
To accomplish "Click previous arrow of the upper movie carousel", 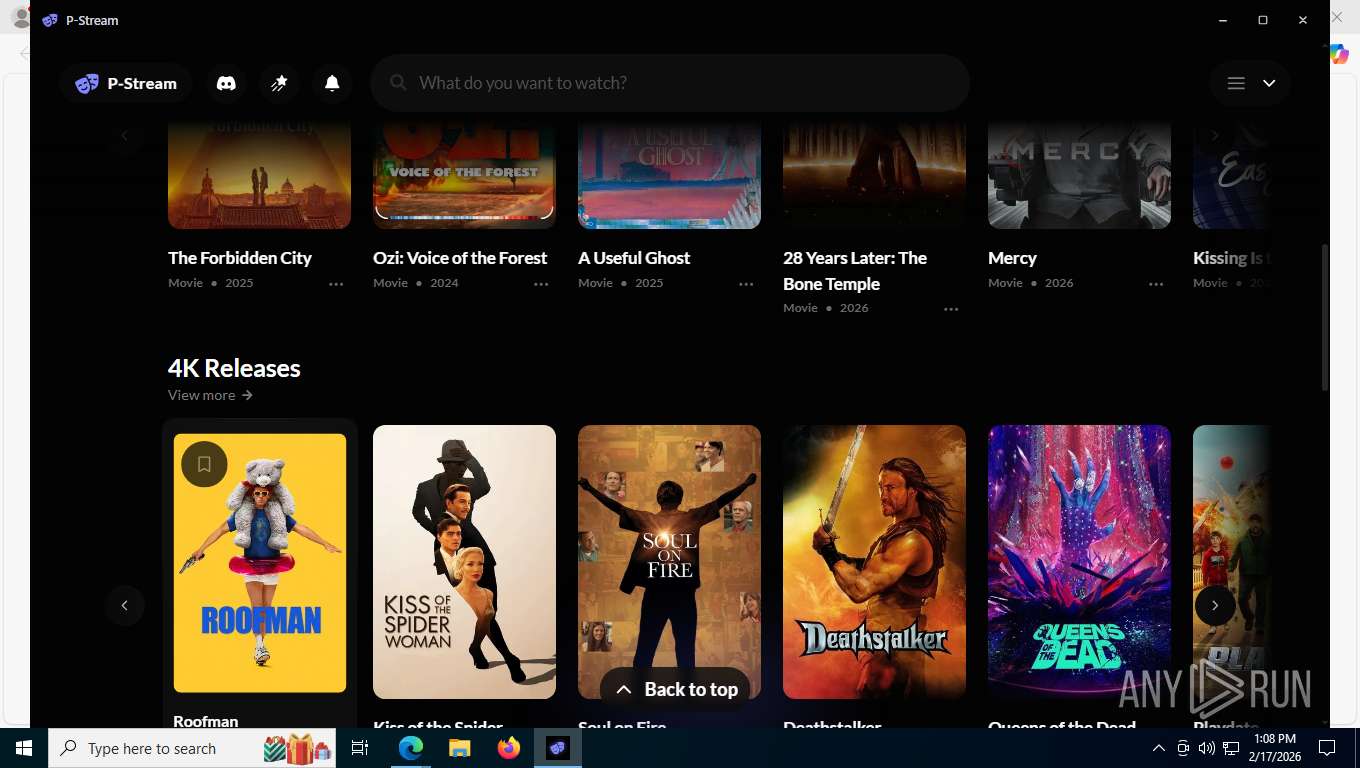I will click(x=125, y=135).
